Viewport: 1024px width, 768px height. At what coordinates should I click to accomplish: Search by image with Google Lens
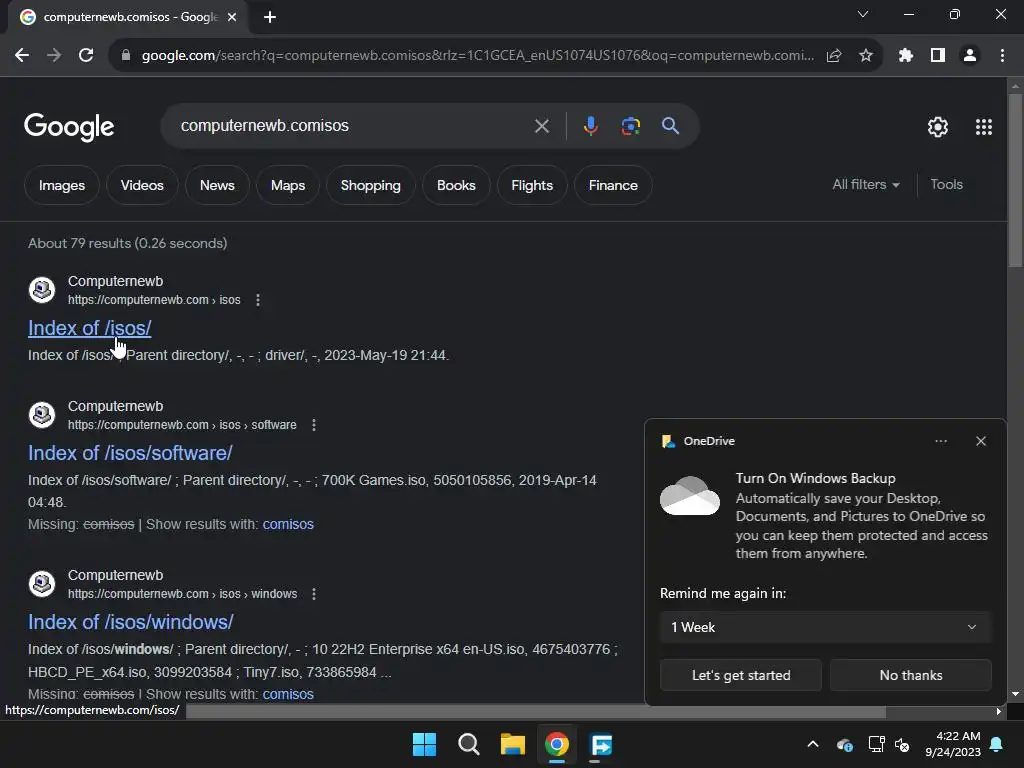[630, 126]
